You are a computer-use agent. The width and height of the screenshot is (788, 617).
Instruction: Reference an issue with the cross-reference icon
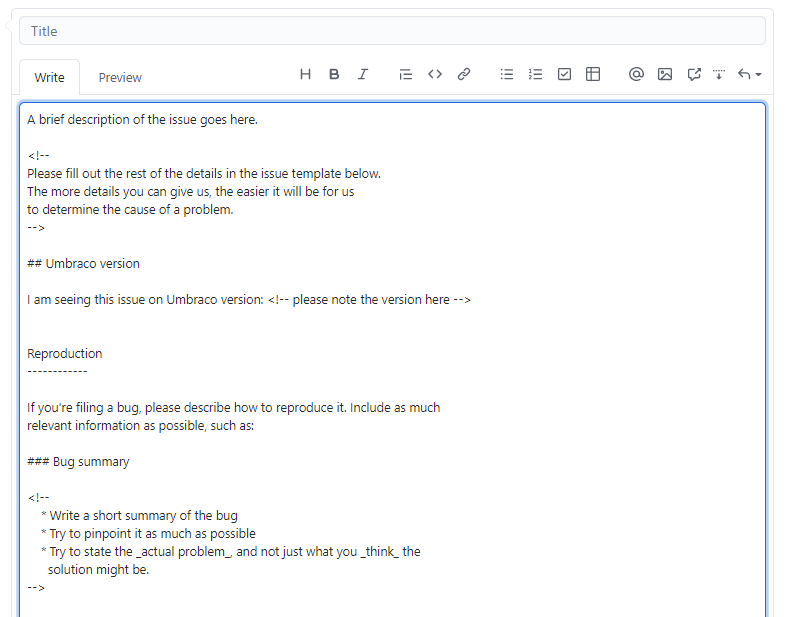[694, 74]
